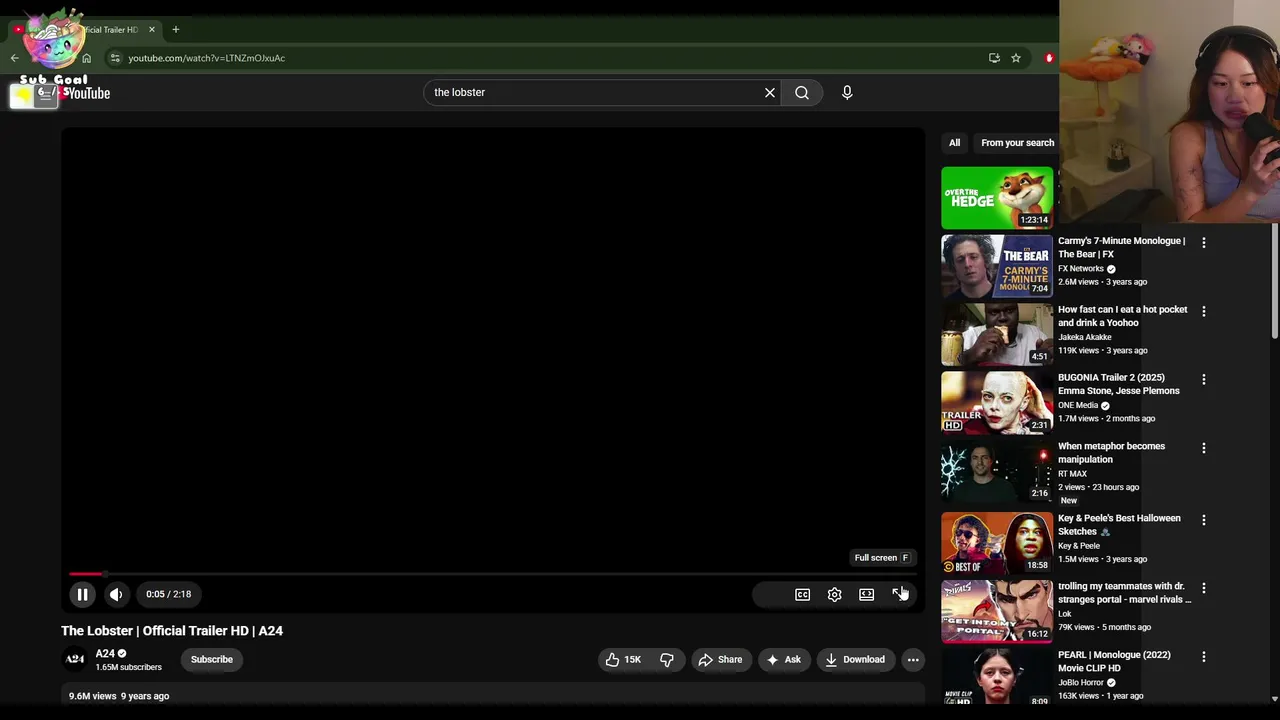The width and height of the screenshot is (1280, 720).
Task: Enter full screen mode
Action: click(899, 594)
